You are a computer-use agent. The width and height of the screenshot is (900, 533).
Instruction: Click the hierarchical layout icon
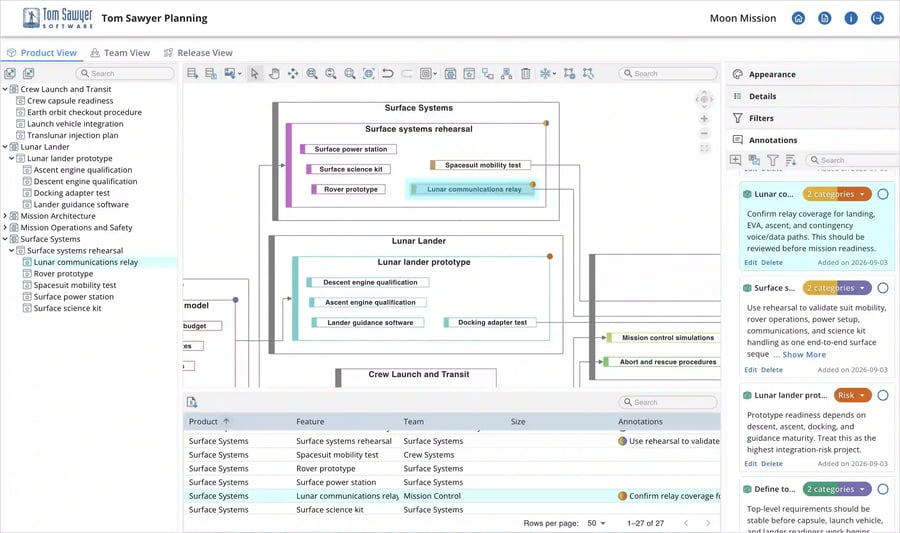[506, 73]
